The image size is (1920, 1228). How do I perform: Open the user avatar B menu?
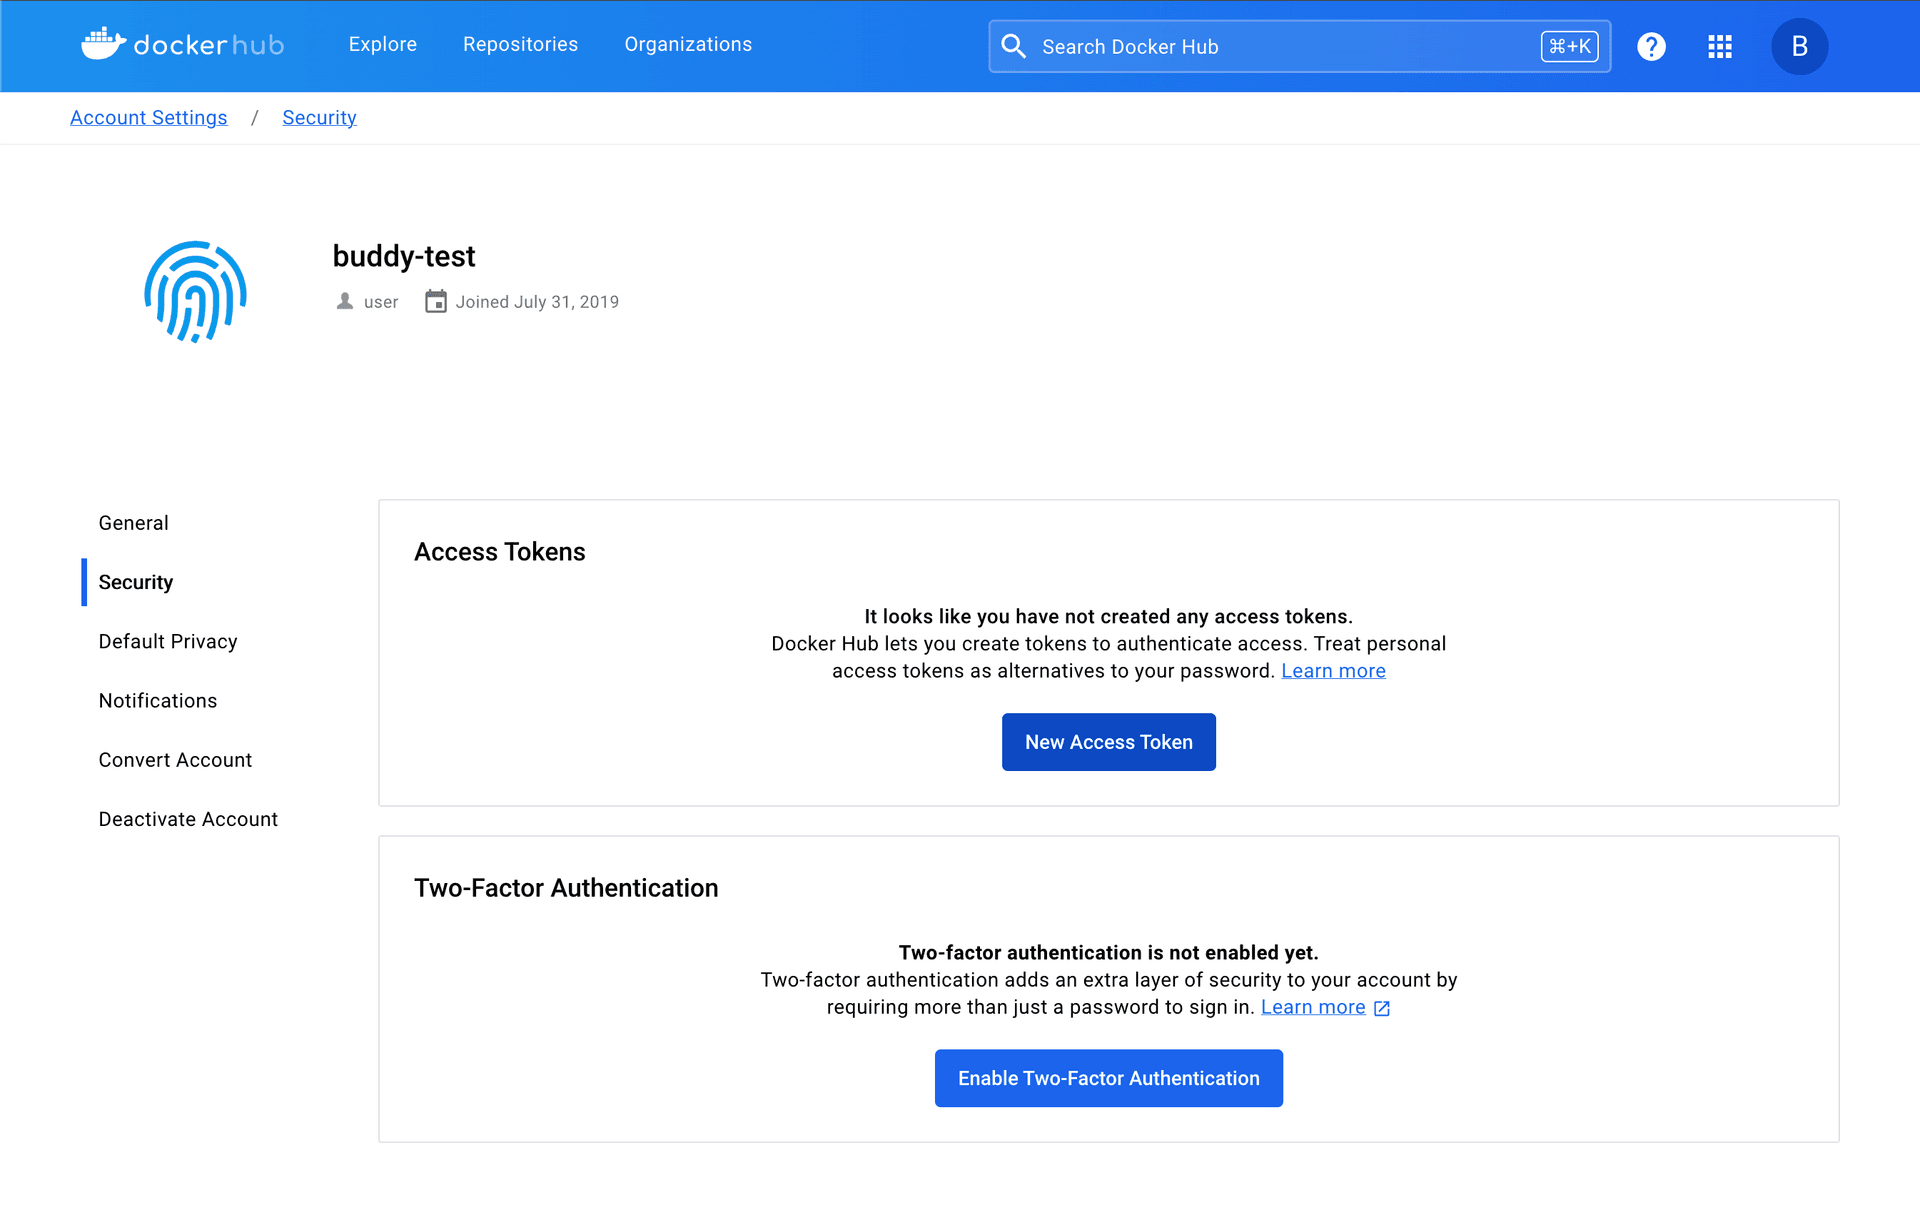pos(1799,46)
